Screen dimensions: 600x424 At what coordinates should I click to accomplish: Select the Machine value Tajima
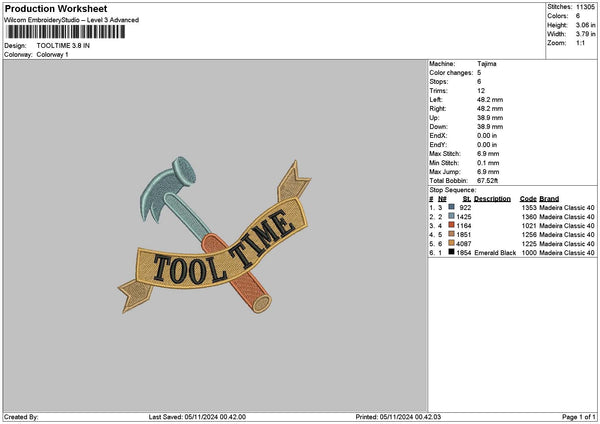pyautogui.click(x=488, y=64)
